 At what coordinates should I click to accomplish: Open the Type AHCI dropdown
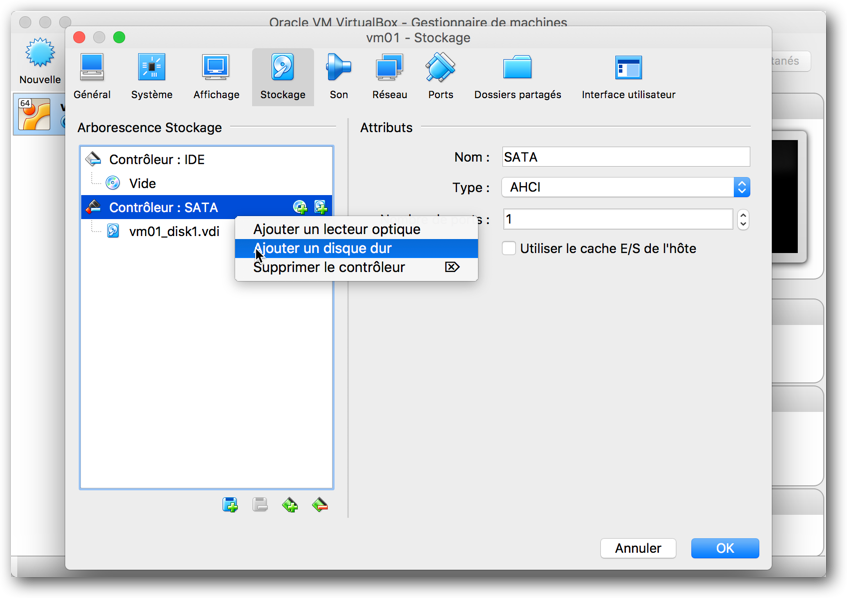[626, 187]
